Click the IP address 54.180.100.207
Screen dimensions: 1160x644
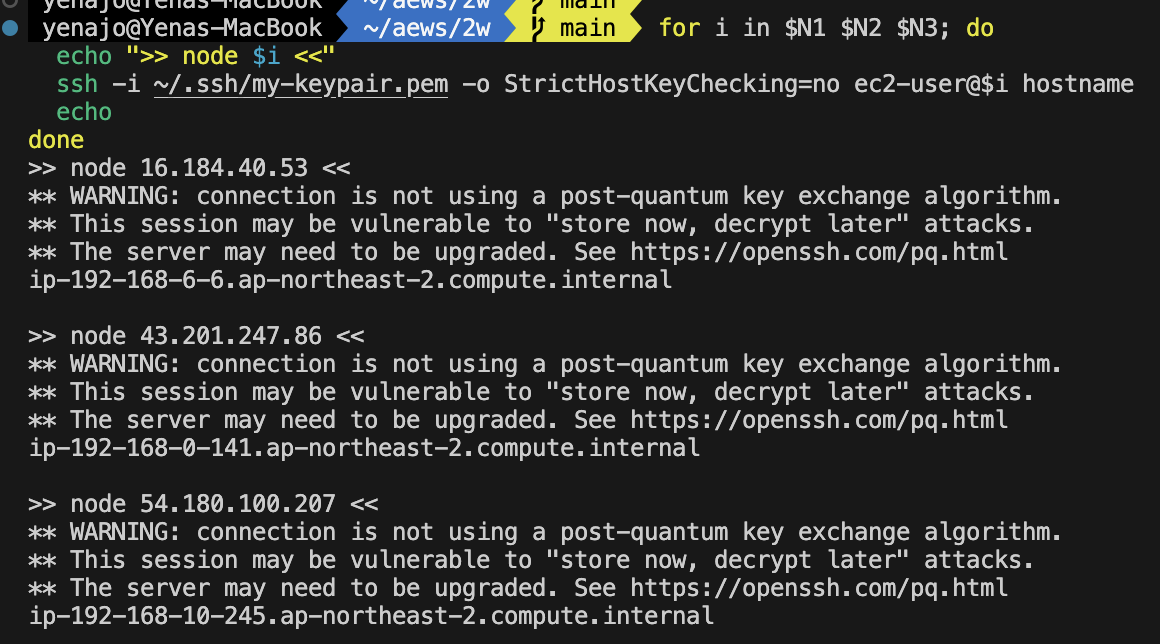click(x=238, y=504)
